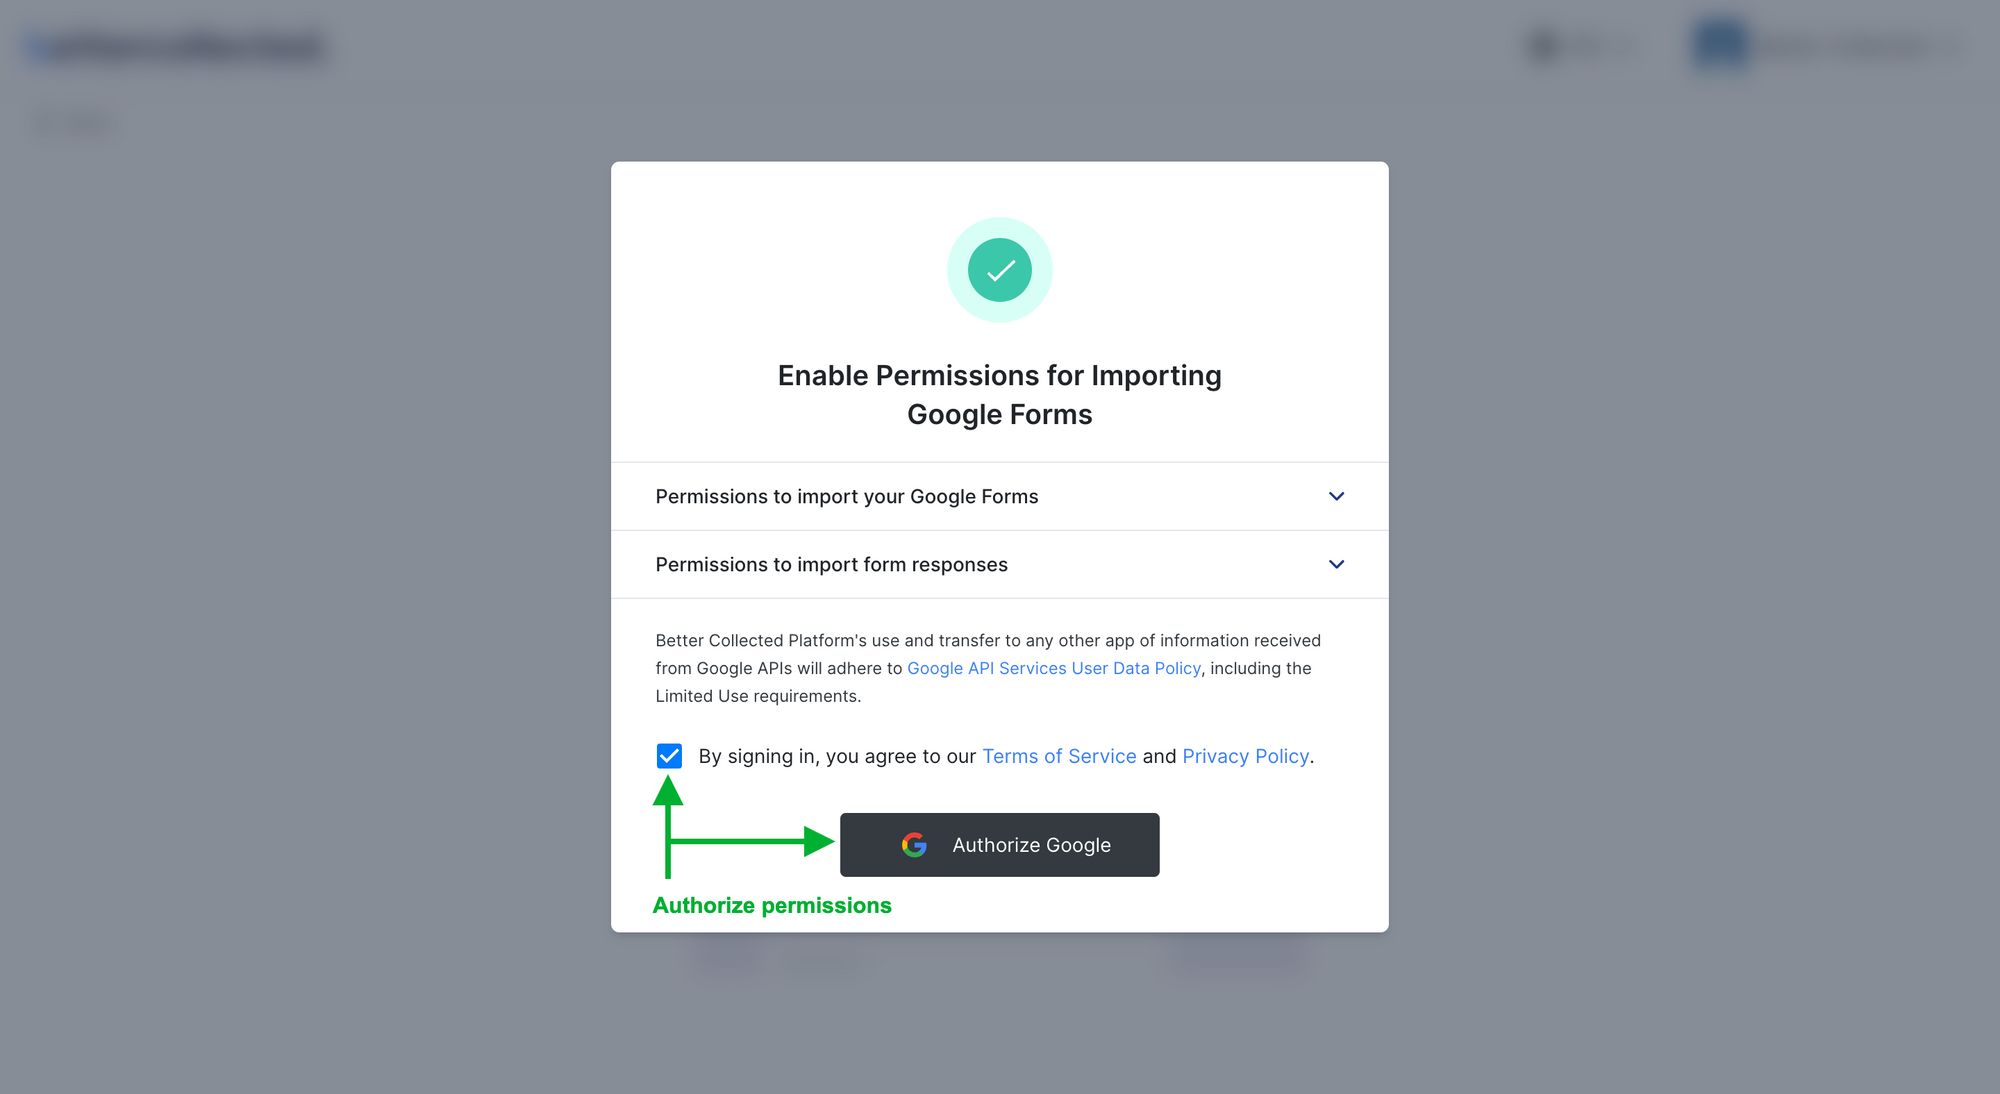Viewport: 2000px width, 1094px height.
Task: Toggle the checkbox beside the signing statement
Action: point(668,756)
